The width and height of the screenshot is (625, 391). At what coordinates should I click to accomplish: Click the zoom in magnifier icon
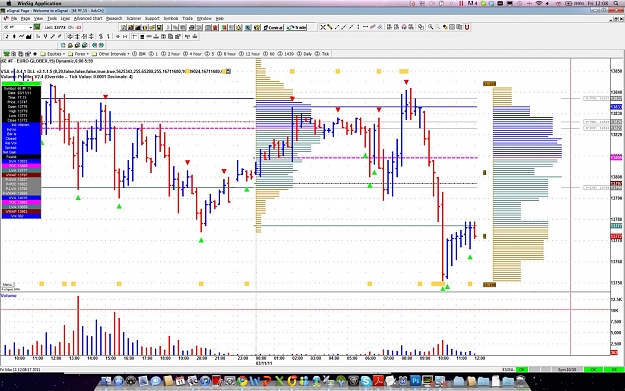[x=431, y=27]
